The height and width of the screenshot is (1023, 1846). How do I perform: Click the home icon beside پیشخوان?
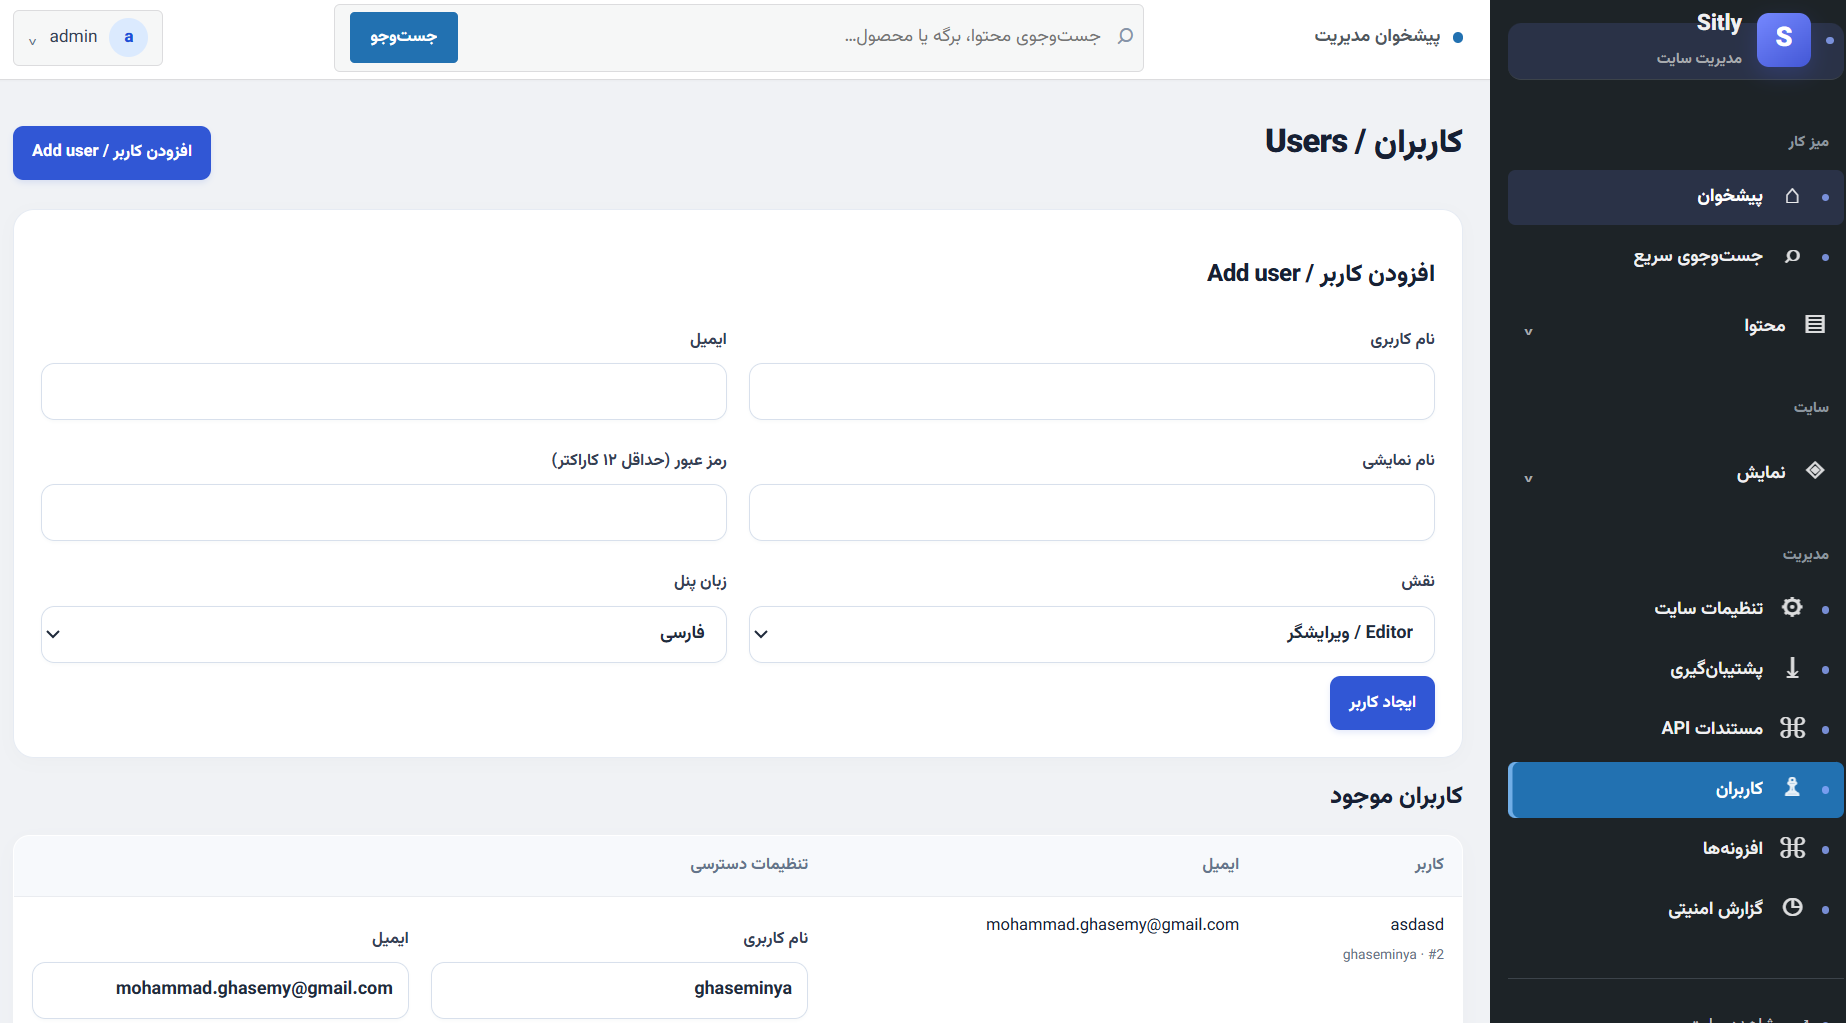[x=1792, y=196]
